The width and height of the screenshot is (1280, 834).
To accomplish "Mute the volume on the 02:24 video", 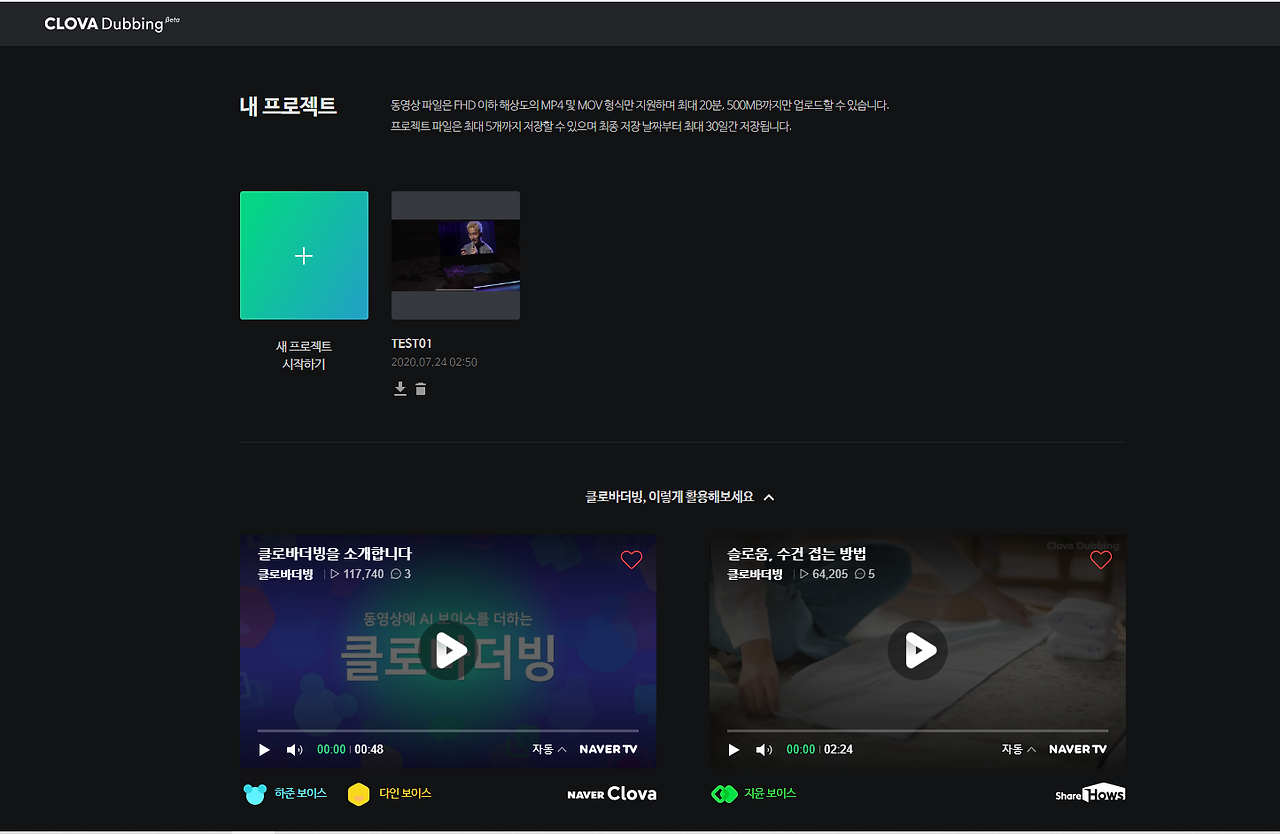I will [764, 750].
